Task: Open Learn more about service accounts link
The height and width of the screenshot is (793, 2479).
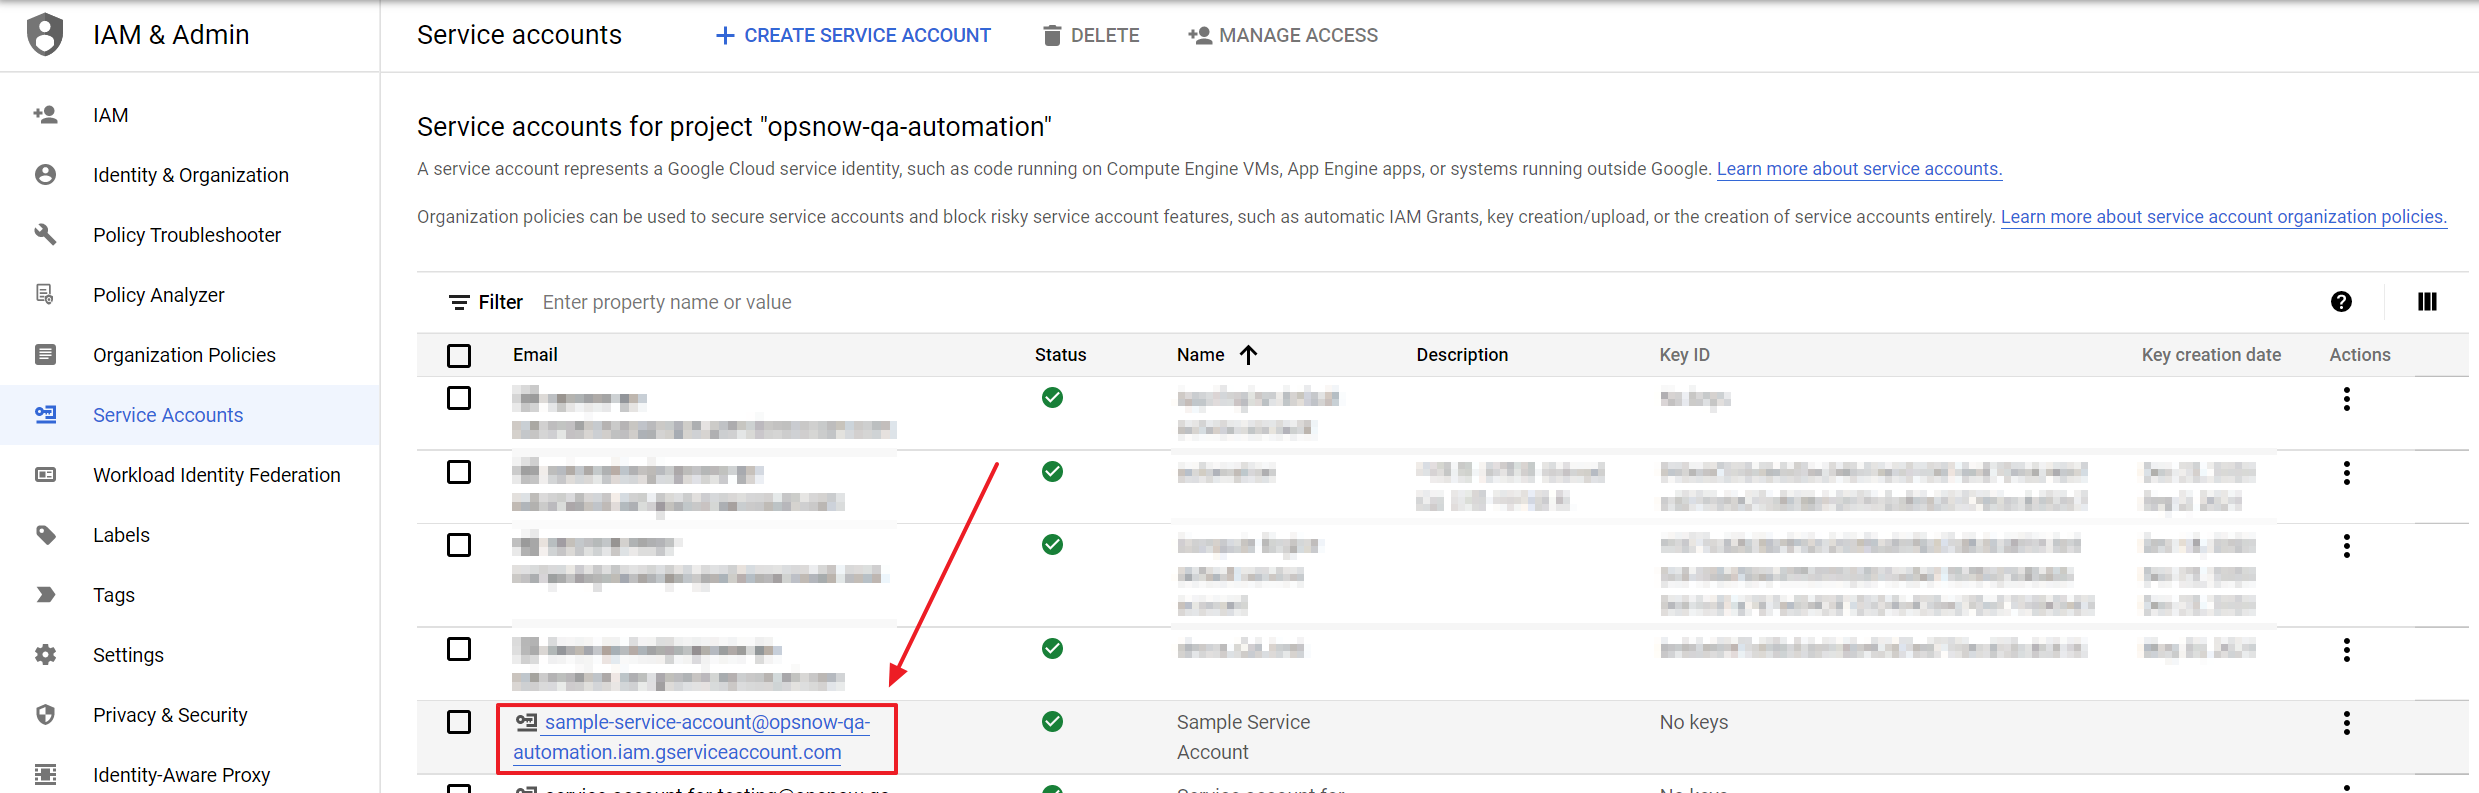Action: tap(1859, 169)
